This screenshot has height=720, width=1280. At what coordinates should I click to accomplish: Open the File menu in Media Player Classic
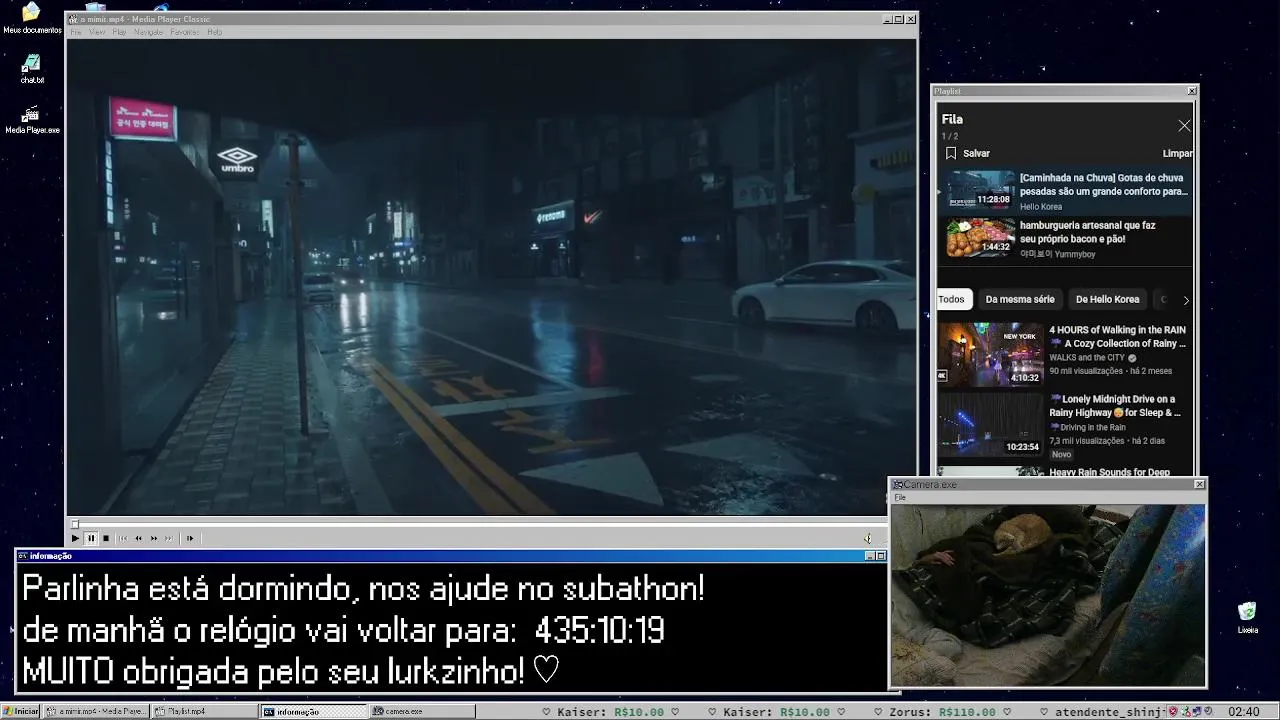76,32
